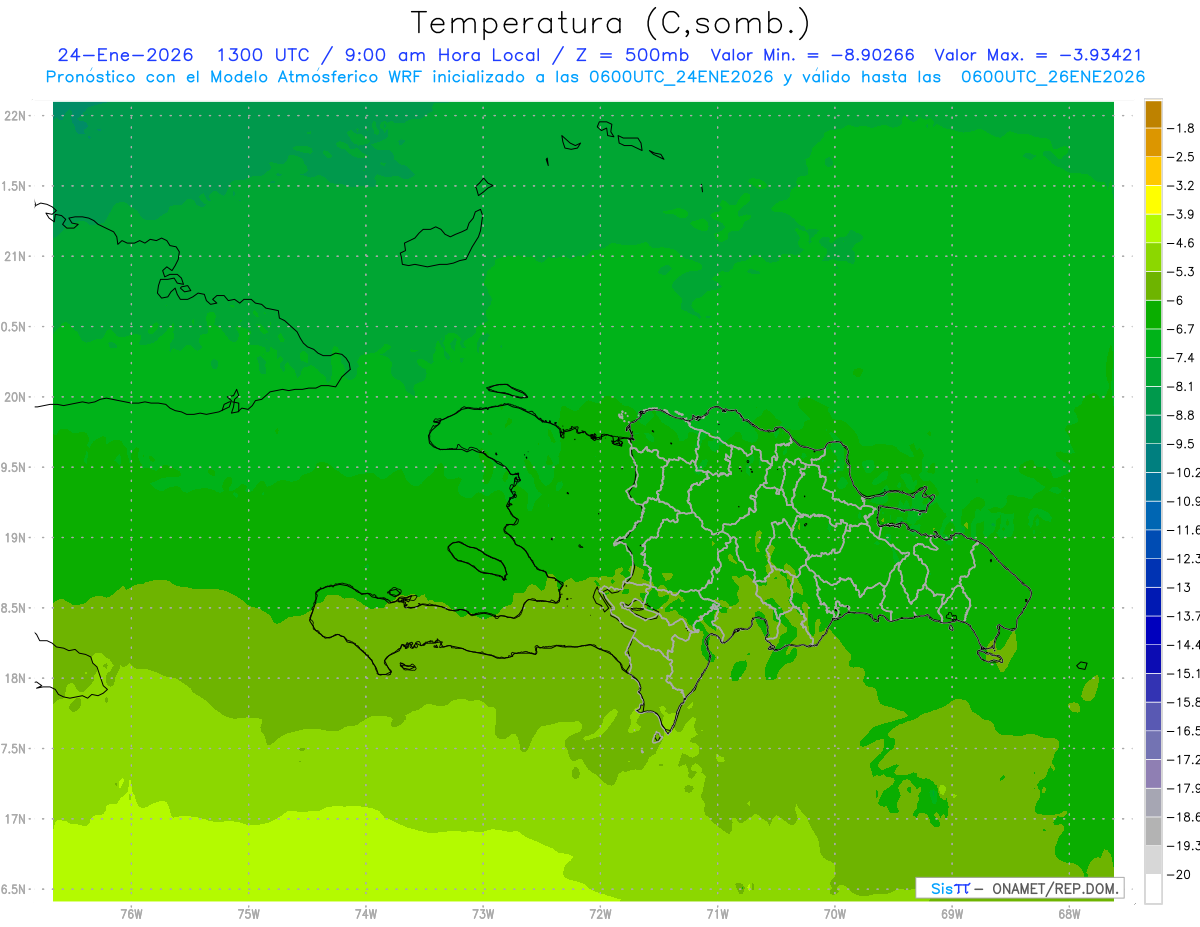Viewport: 1200px width, 927px height.
Task: Click the '18N' latitude label
Action: tap(17, 678)
